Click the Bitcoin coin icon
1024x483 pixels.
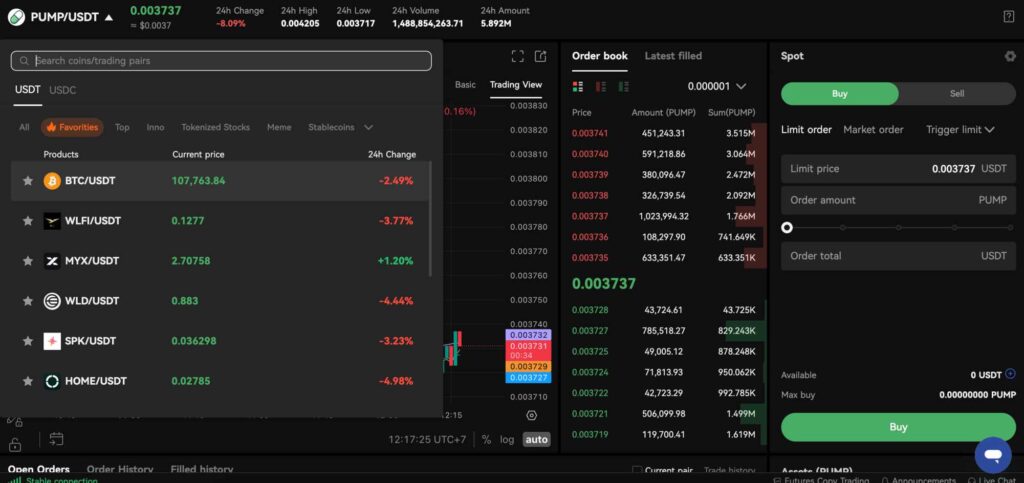coord(52,181)
